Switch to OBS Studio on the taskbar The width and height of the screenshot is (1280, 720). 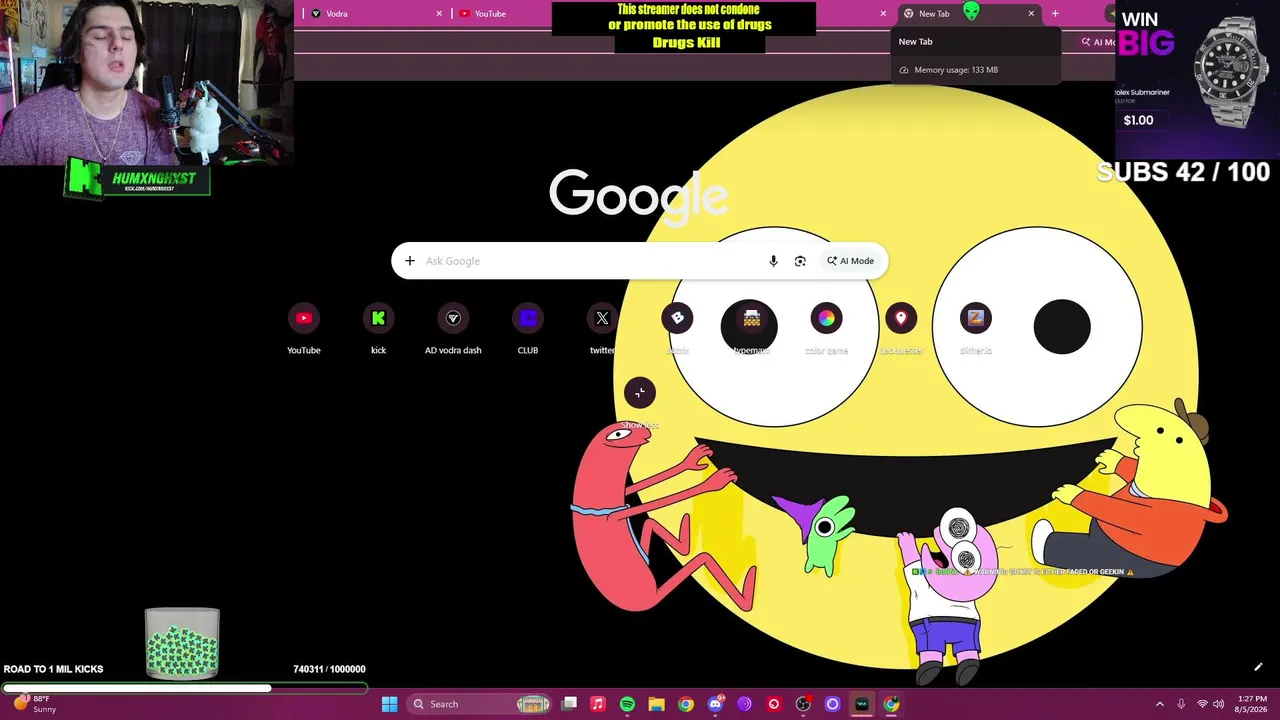click(803, 704)
